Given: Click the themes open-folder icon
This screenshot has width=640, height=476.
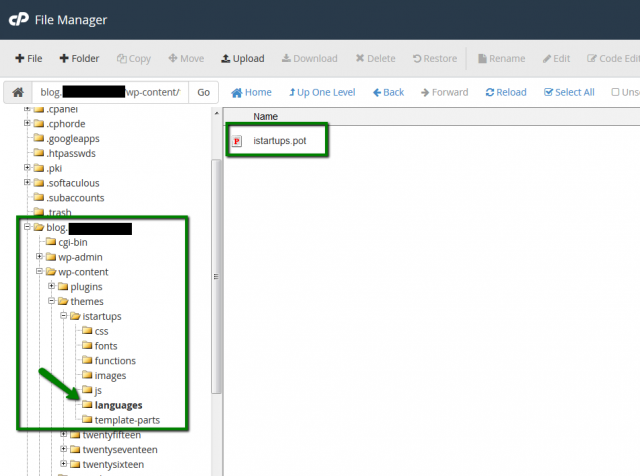Looking at the screenshot, I should [63, 301].
